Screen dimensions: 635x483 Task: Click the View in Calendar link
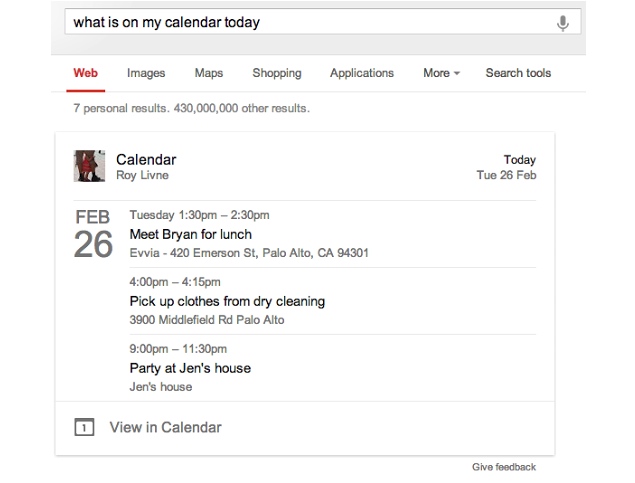165,427
